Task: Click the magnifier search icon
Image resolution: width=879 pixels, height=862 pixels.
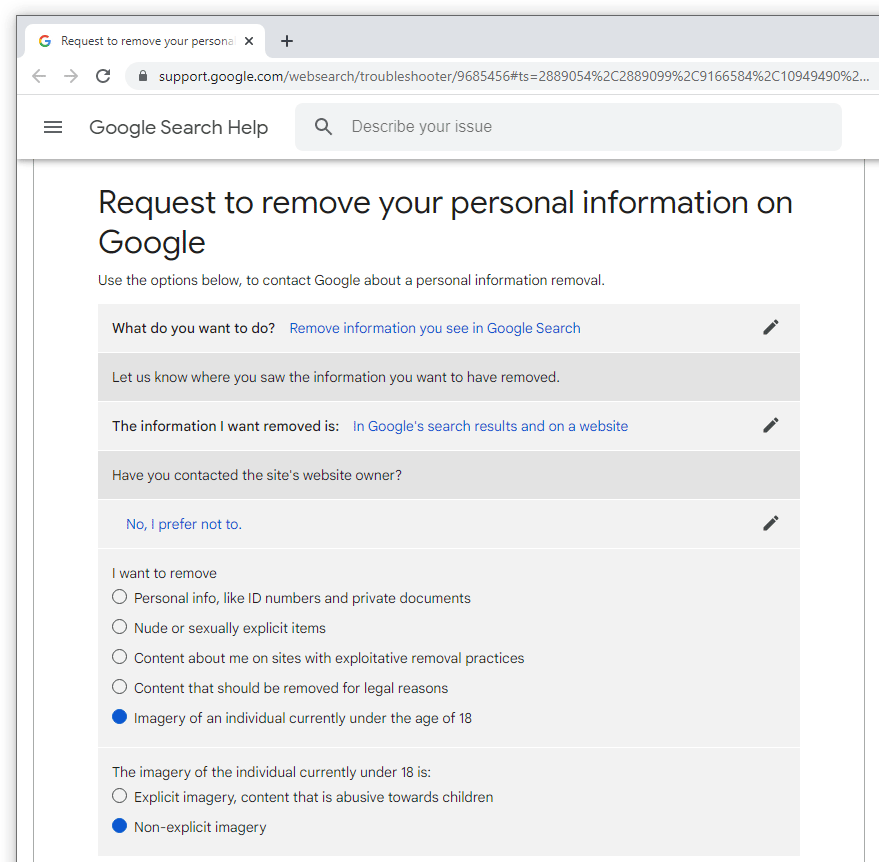Action: pyautogui.click(x=323, y=127)
